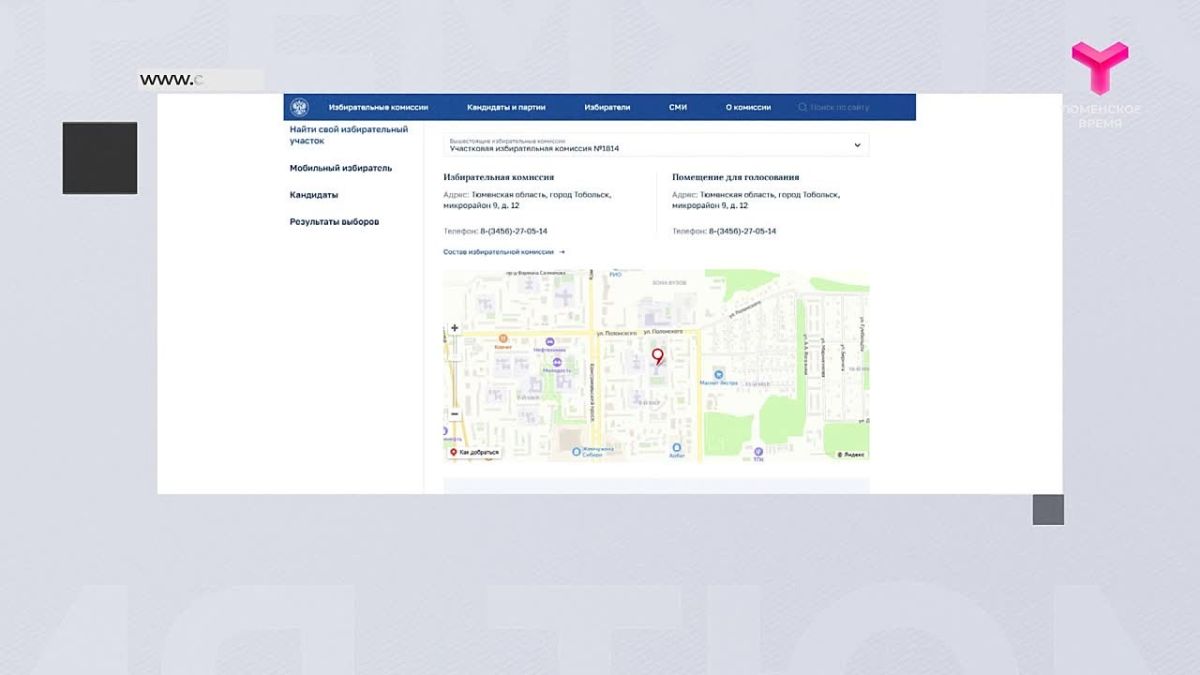Click phone 8-(3456)-27-05-14 under Помещение для голосования
The image size is (1200, 675).
(x=742, y=231)
